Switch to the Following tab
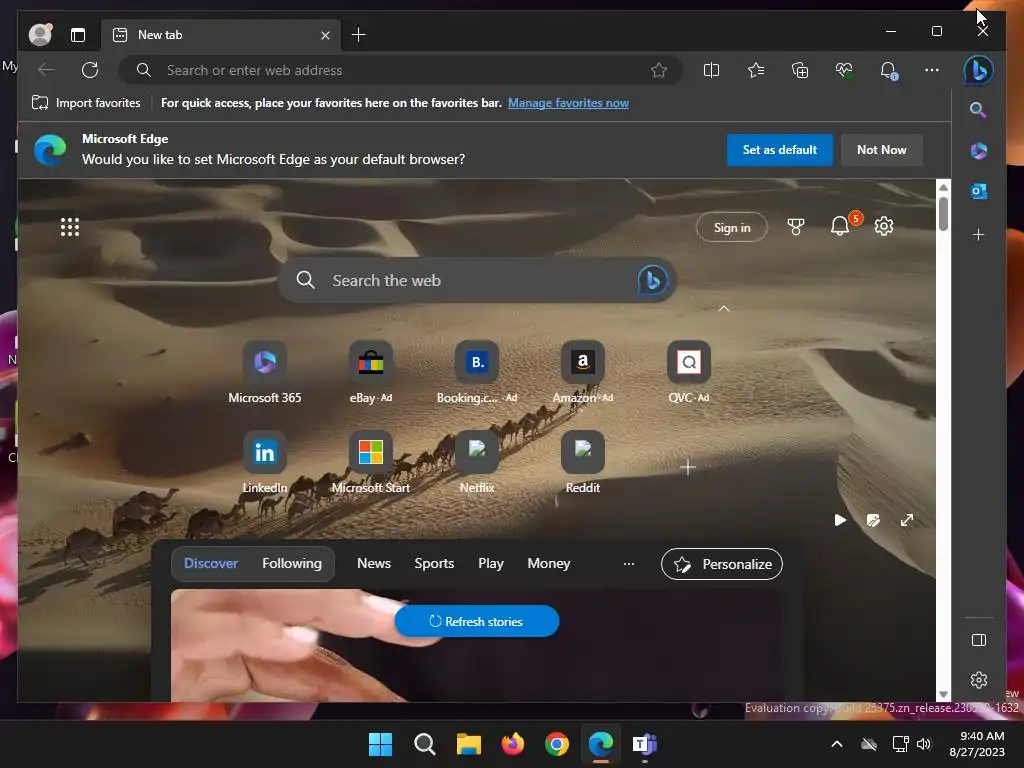This screenshot has width=1024, height=768. click(x=292, y=563)
